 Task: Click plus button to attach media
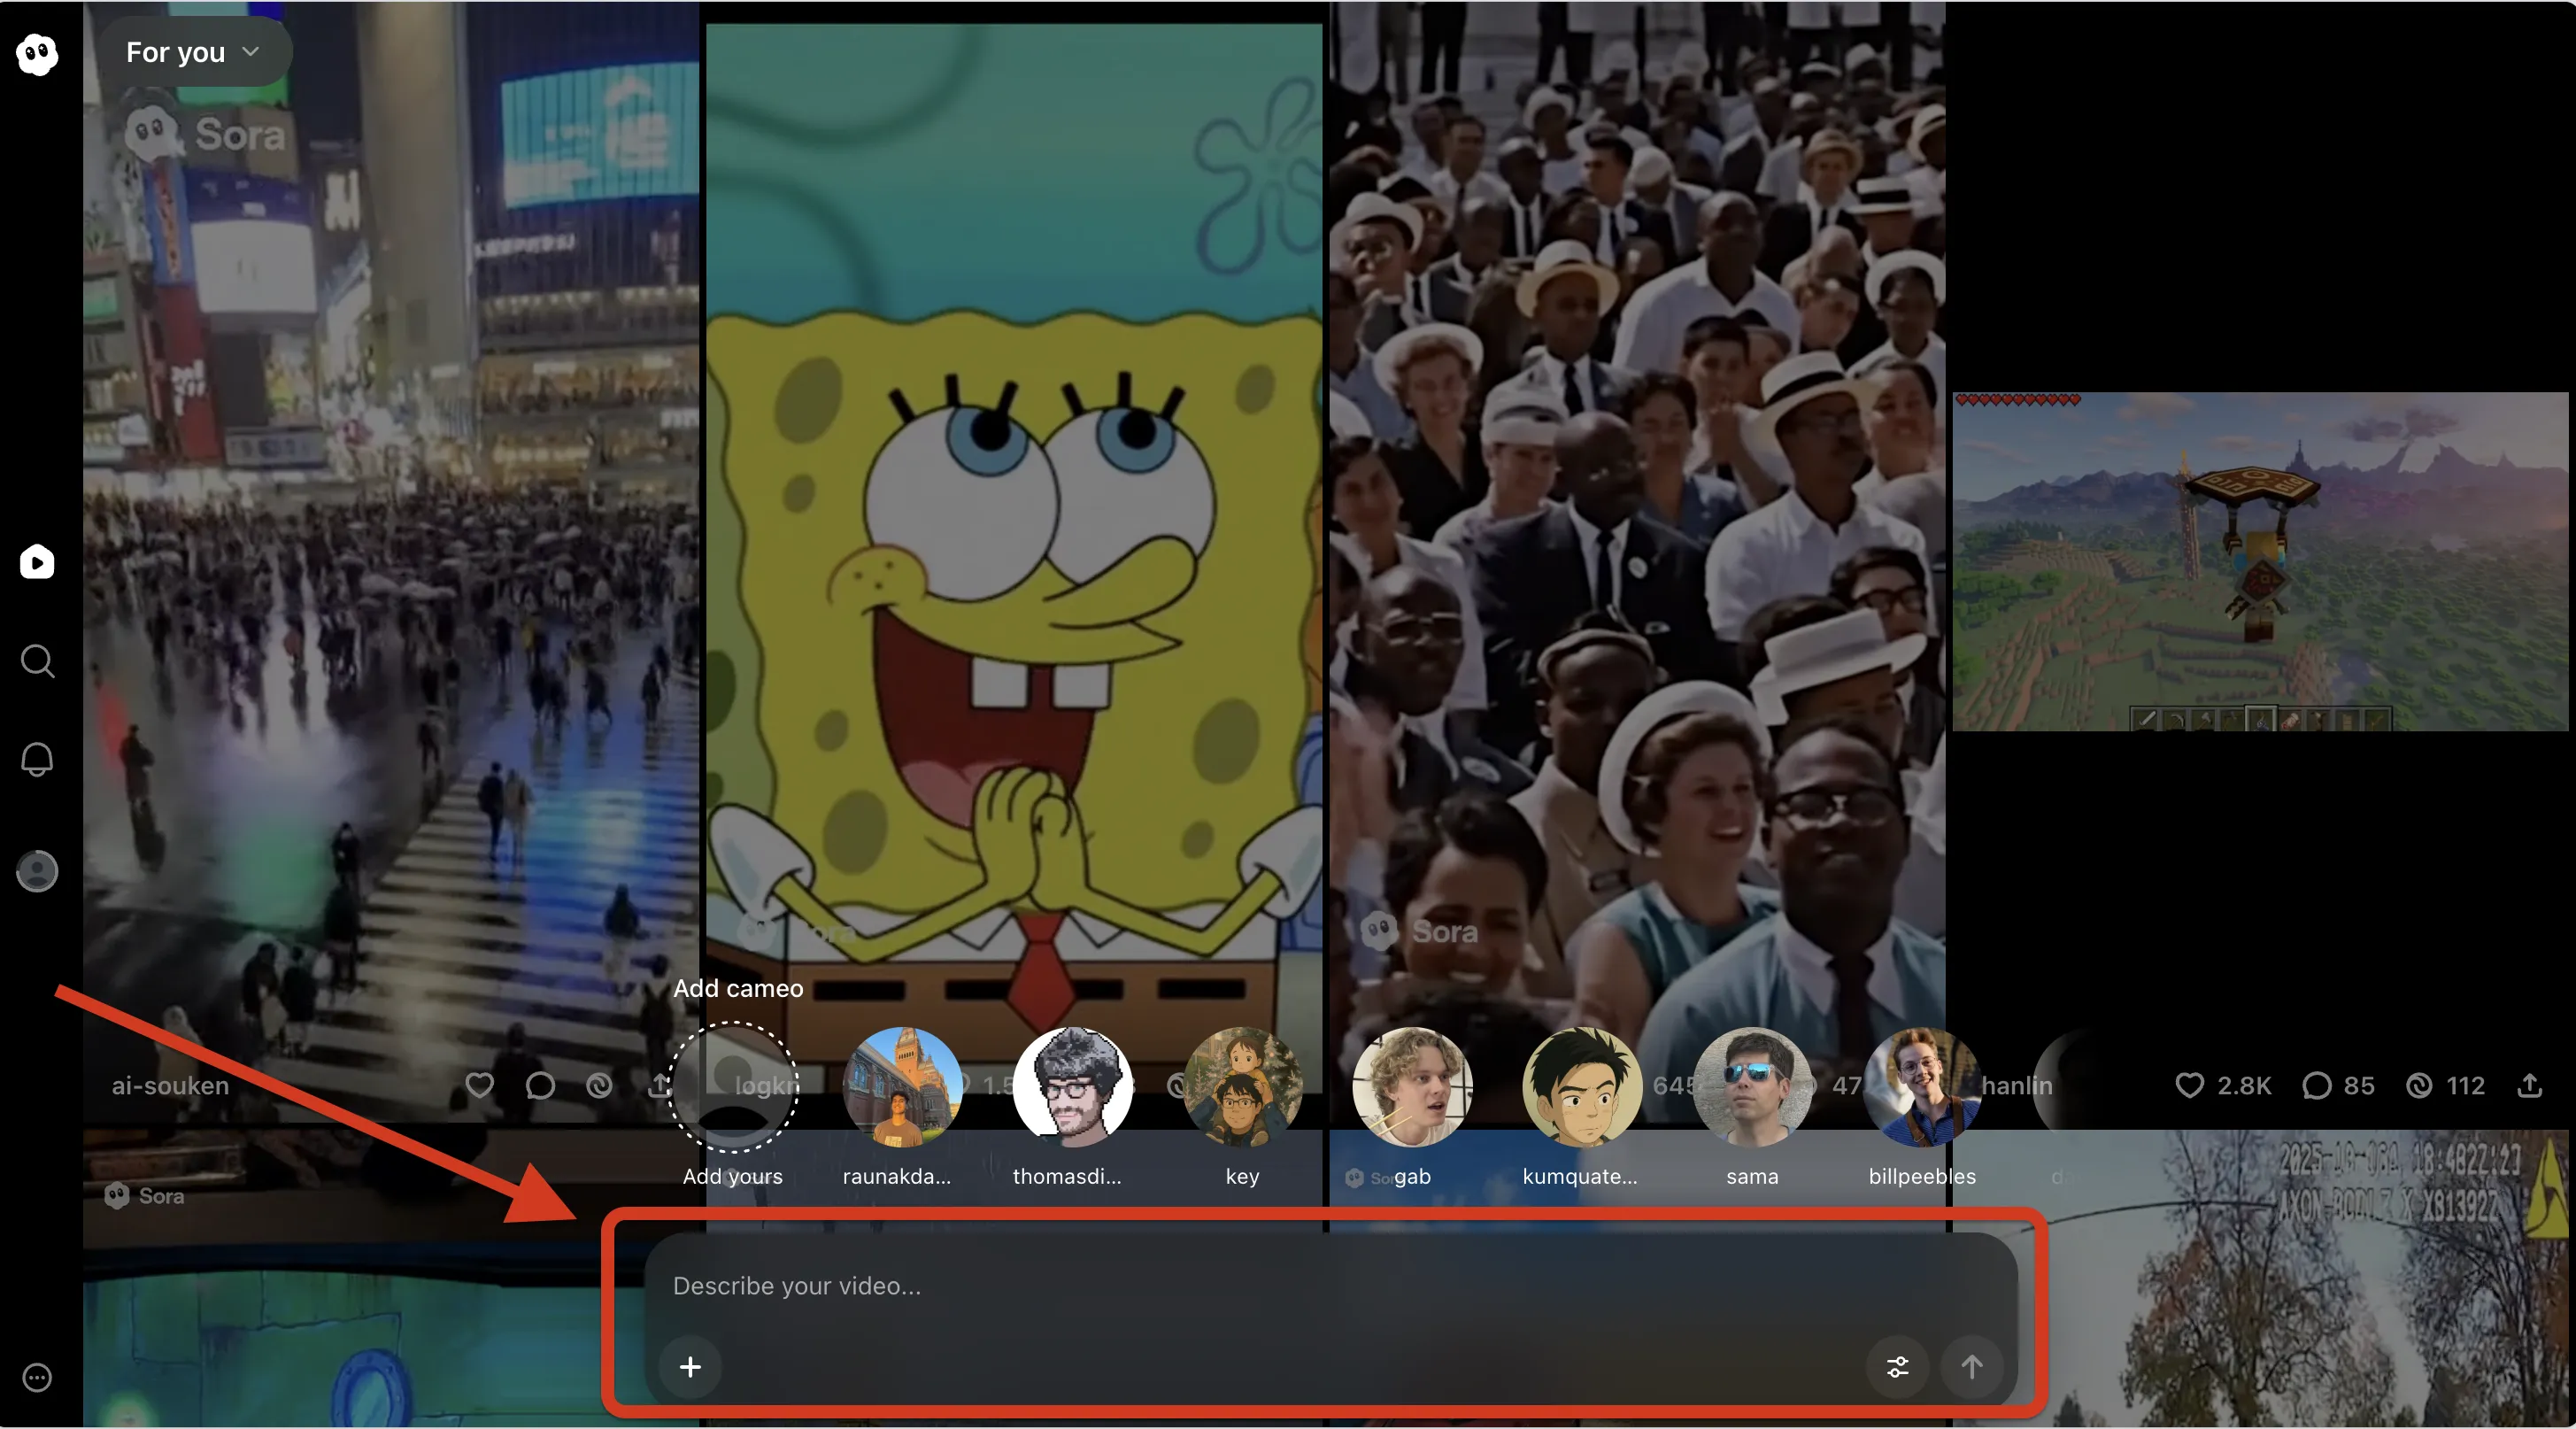[690, 1366]
